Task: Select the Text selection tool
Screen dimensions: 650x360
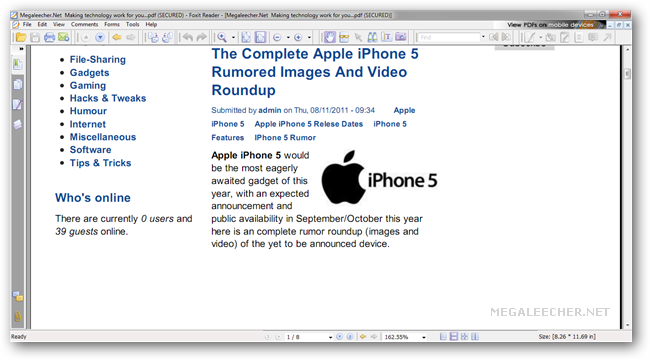Action: (386, 37)
